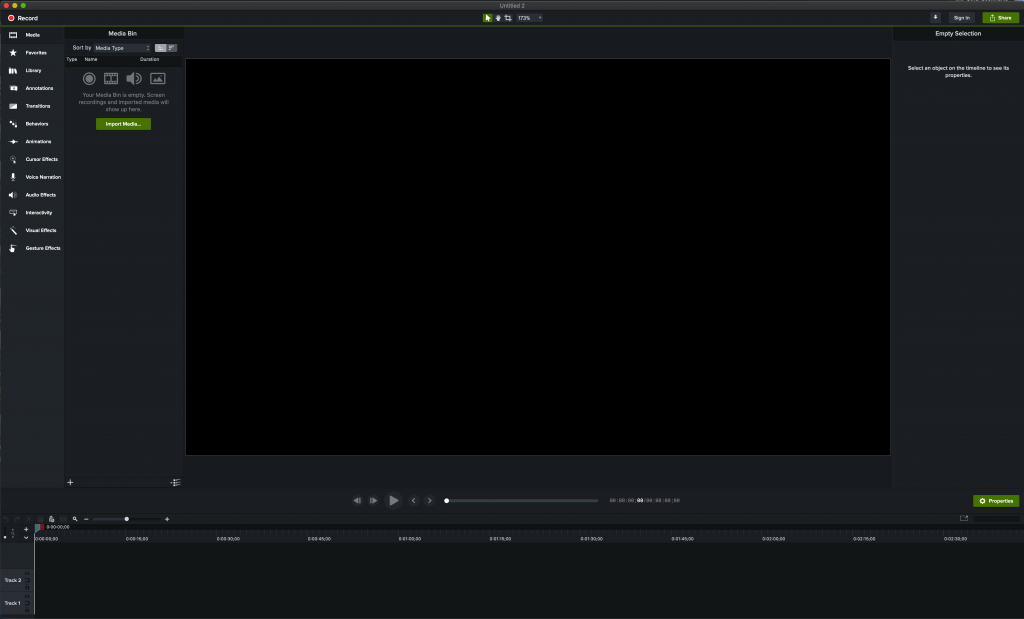This screenshot has width=1024, height=619.
Task: Open the Media Bin list options icon
Action: 176,482
